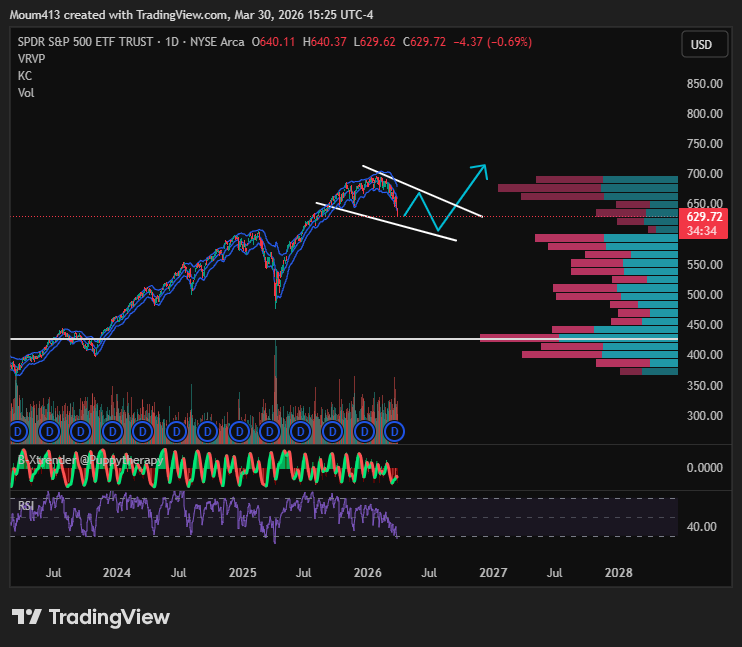Click the 2027 time axis label
The image size is (742, 647).
point(493,573)
